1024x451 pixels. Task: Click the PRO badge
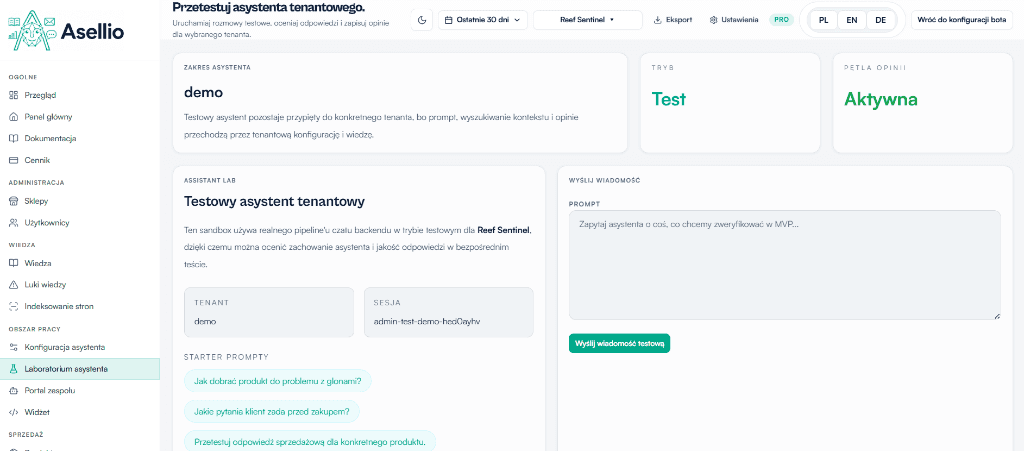(781, 20)
